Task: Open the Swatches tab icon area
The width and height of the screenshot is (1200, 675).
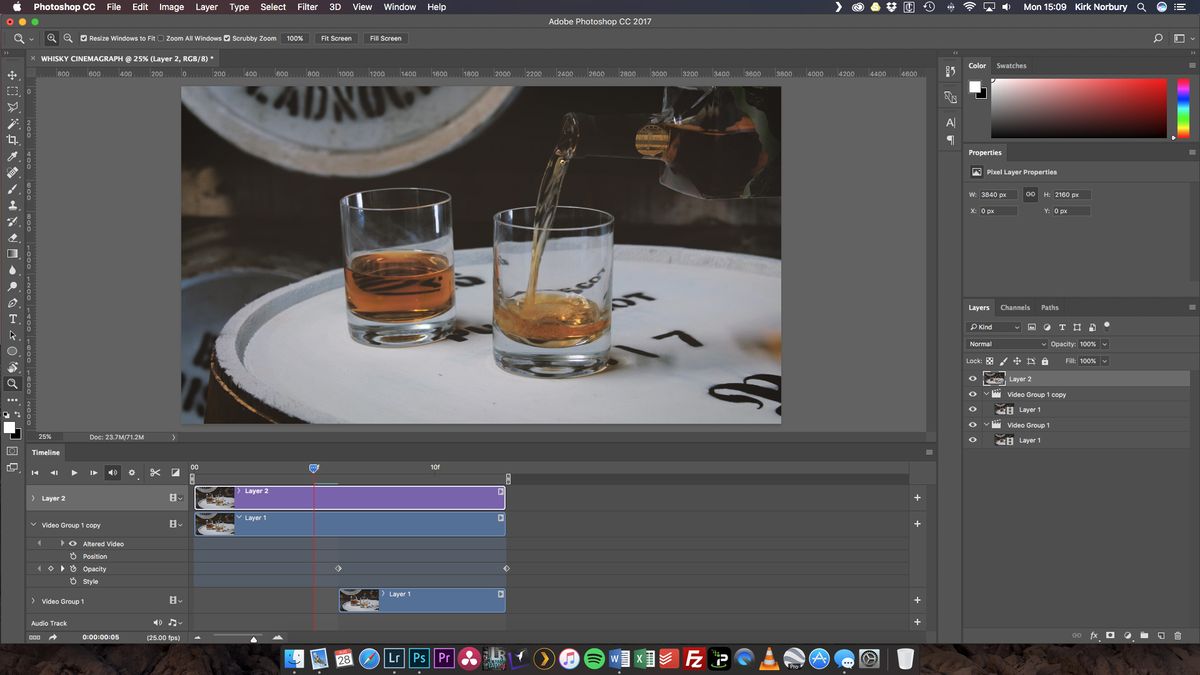Action: (1013, 65)
